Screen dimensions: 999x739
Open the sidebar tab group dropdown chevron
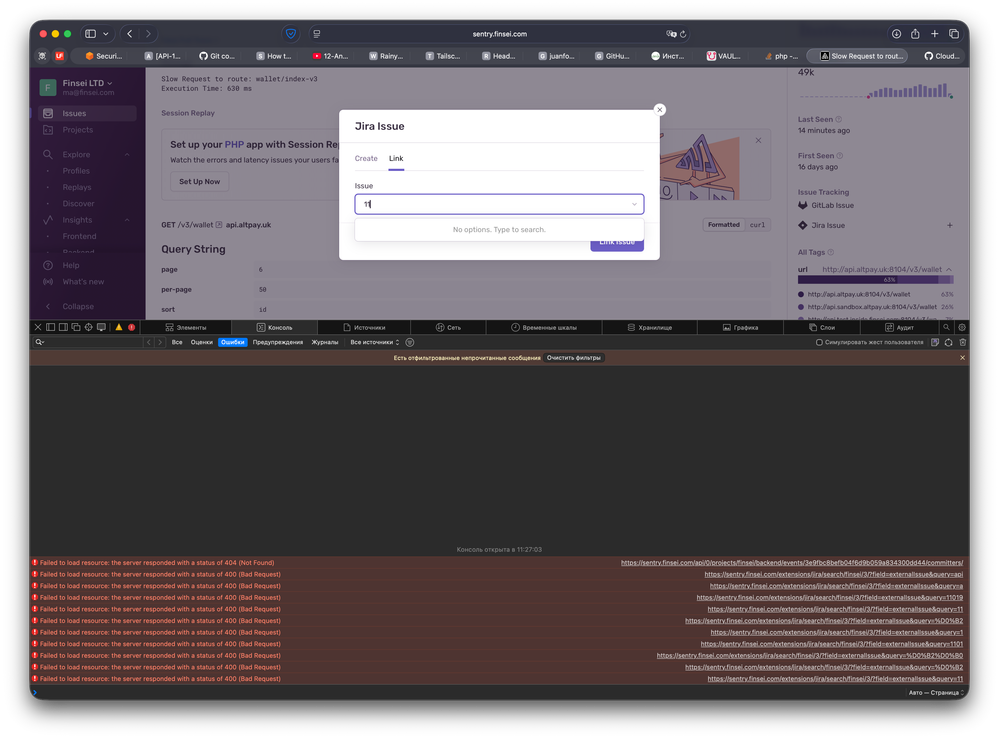point(106,34)
